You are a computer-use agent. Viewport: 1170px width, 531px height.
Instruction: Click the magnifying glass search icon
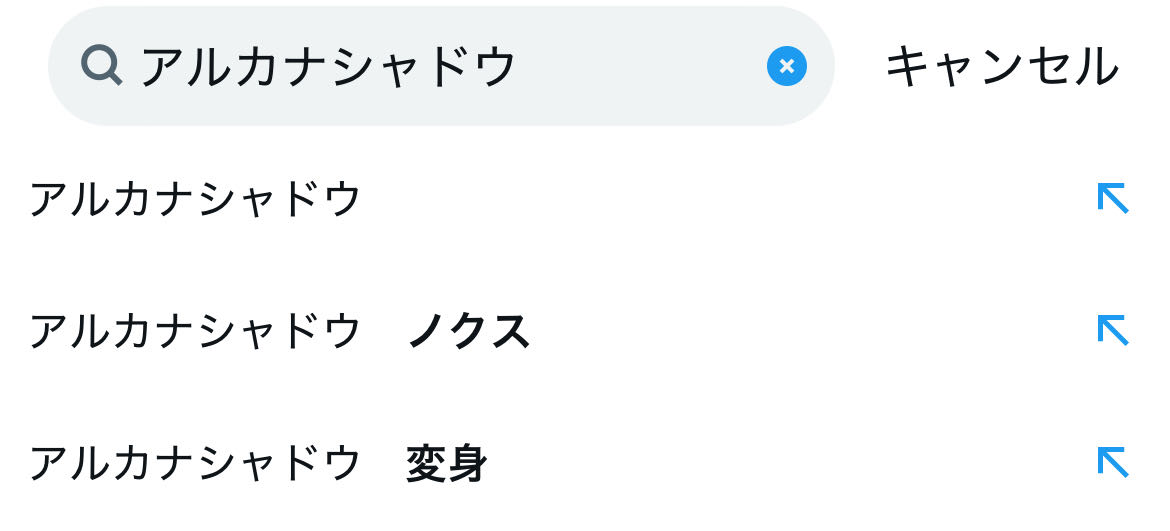tap(101, 66)
